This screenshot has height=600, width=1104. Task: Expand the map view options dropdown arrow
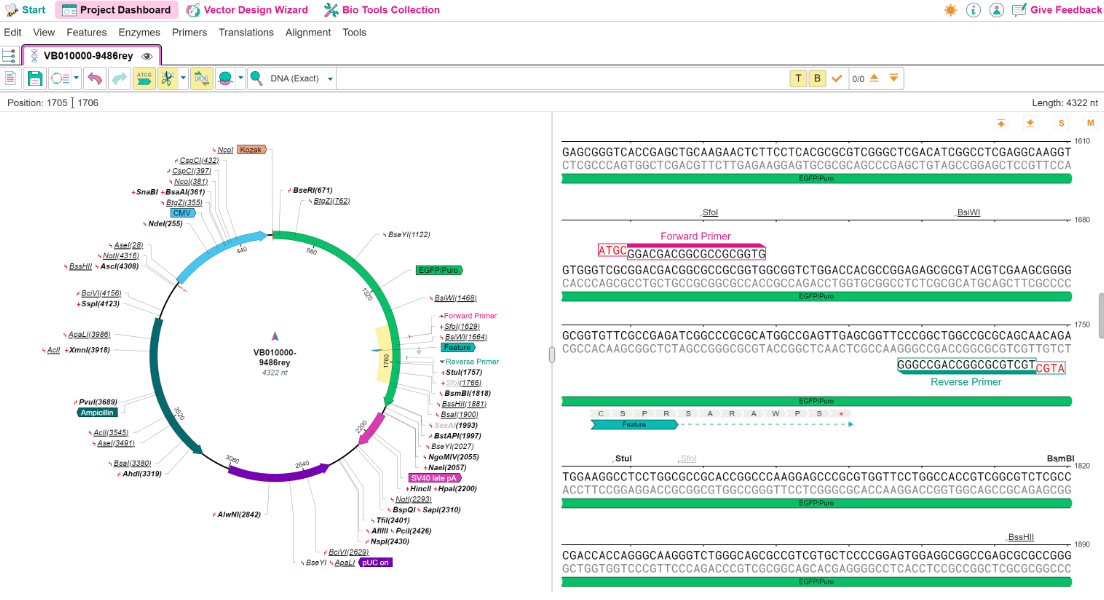(76, 79)
